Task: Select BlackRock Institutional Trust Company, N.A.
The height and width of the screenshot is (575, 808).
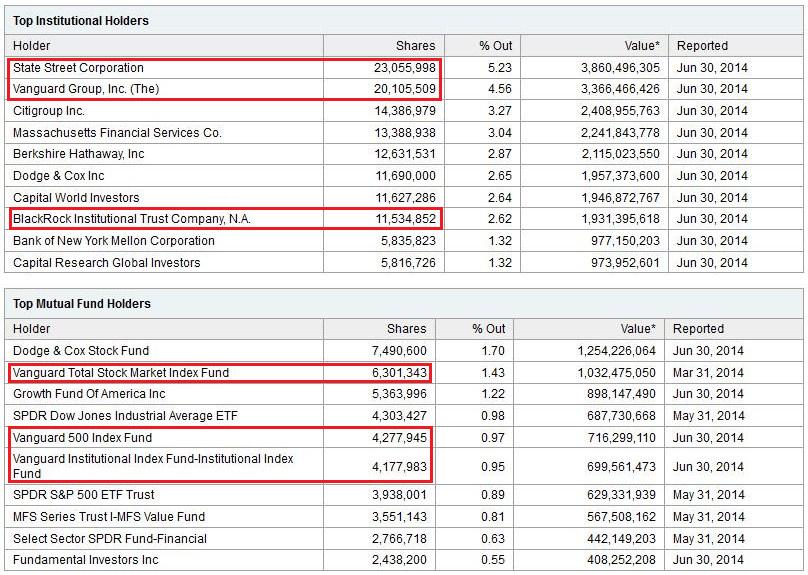Action: 131,218
